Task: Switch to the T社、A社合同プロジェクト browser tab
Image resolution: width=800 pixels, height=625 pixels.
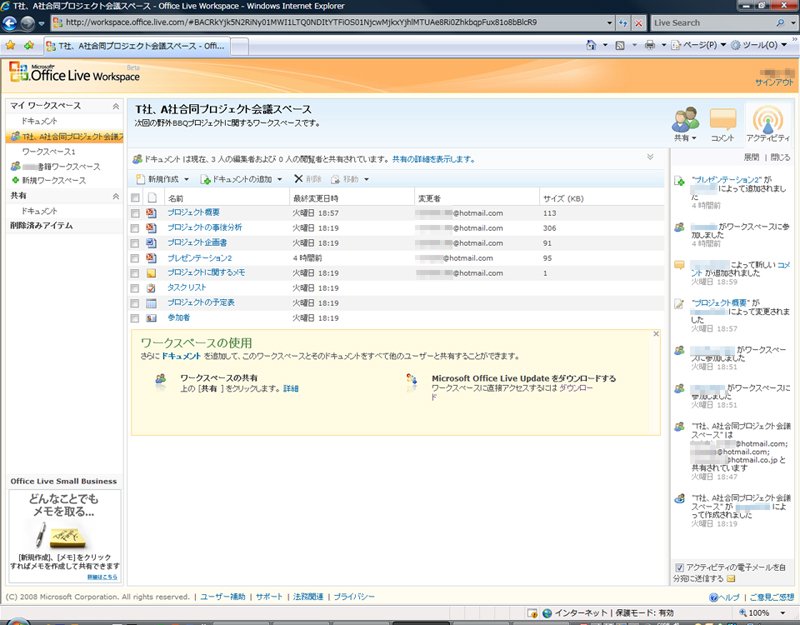Action: click(x=137, y=46)
